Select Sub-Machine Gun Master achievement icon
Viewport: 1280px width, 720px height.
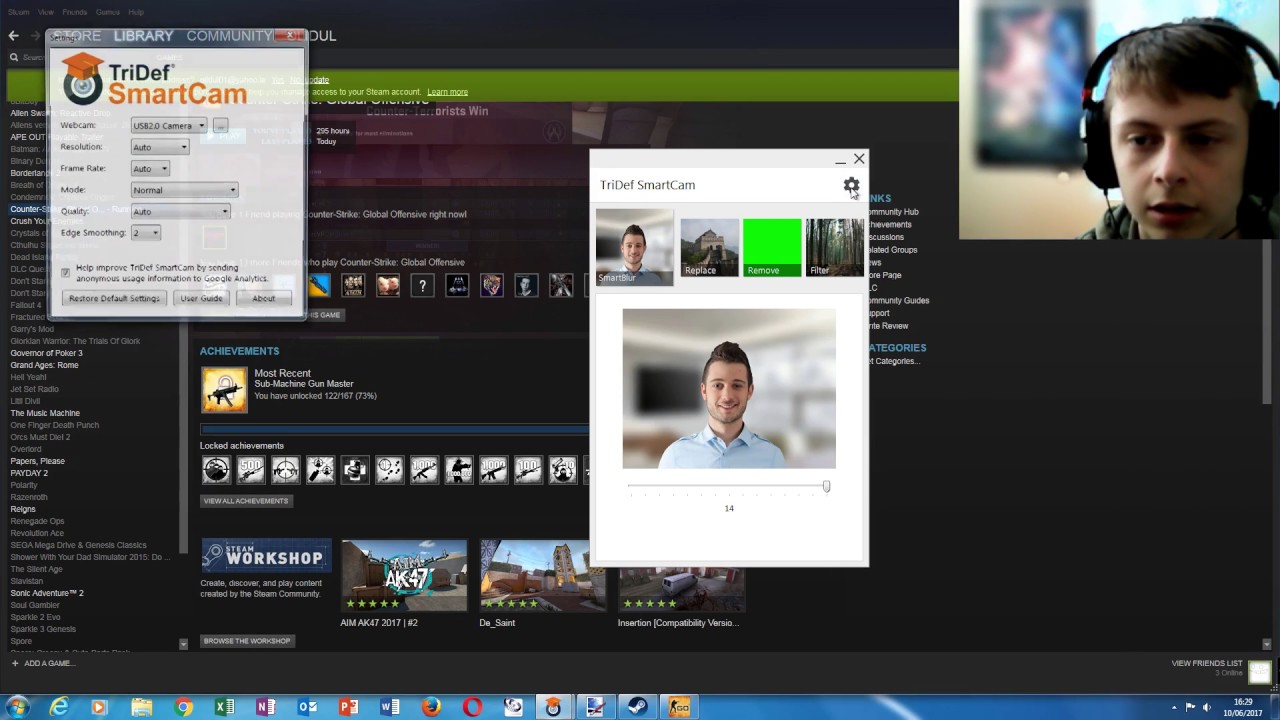(x=224, y=390)
